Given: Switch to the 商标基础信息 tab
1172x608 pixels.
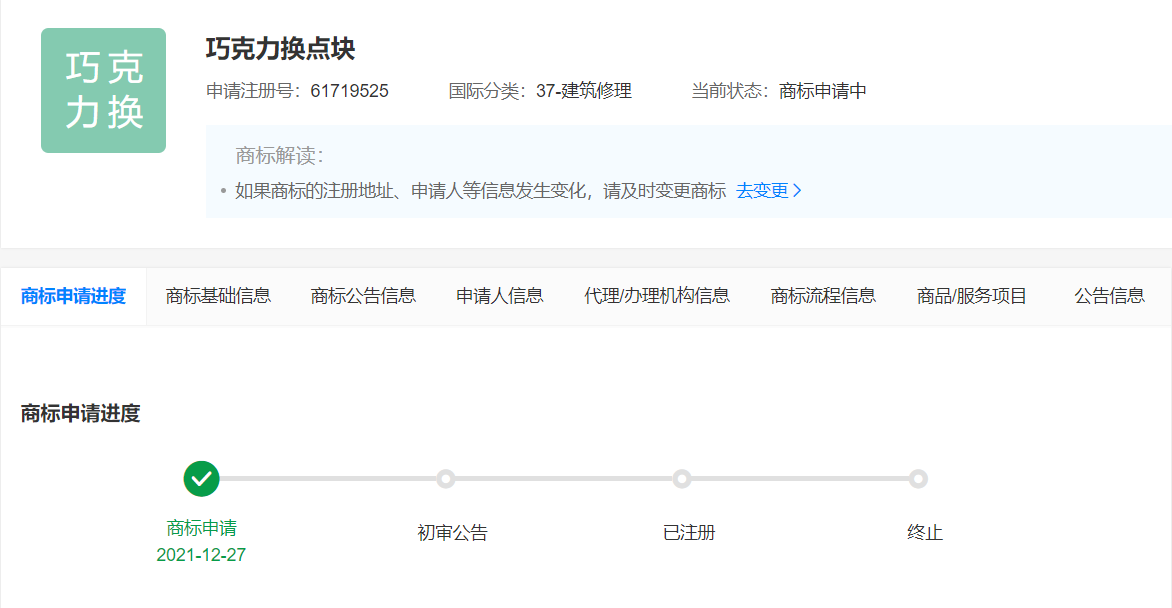Looking at the screenshot, I should [x=218, y=296].
